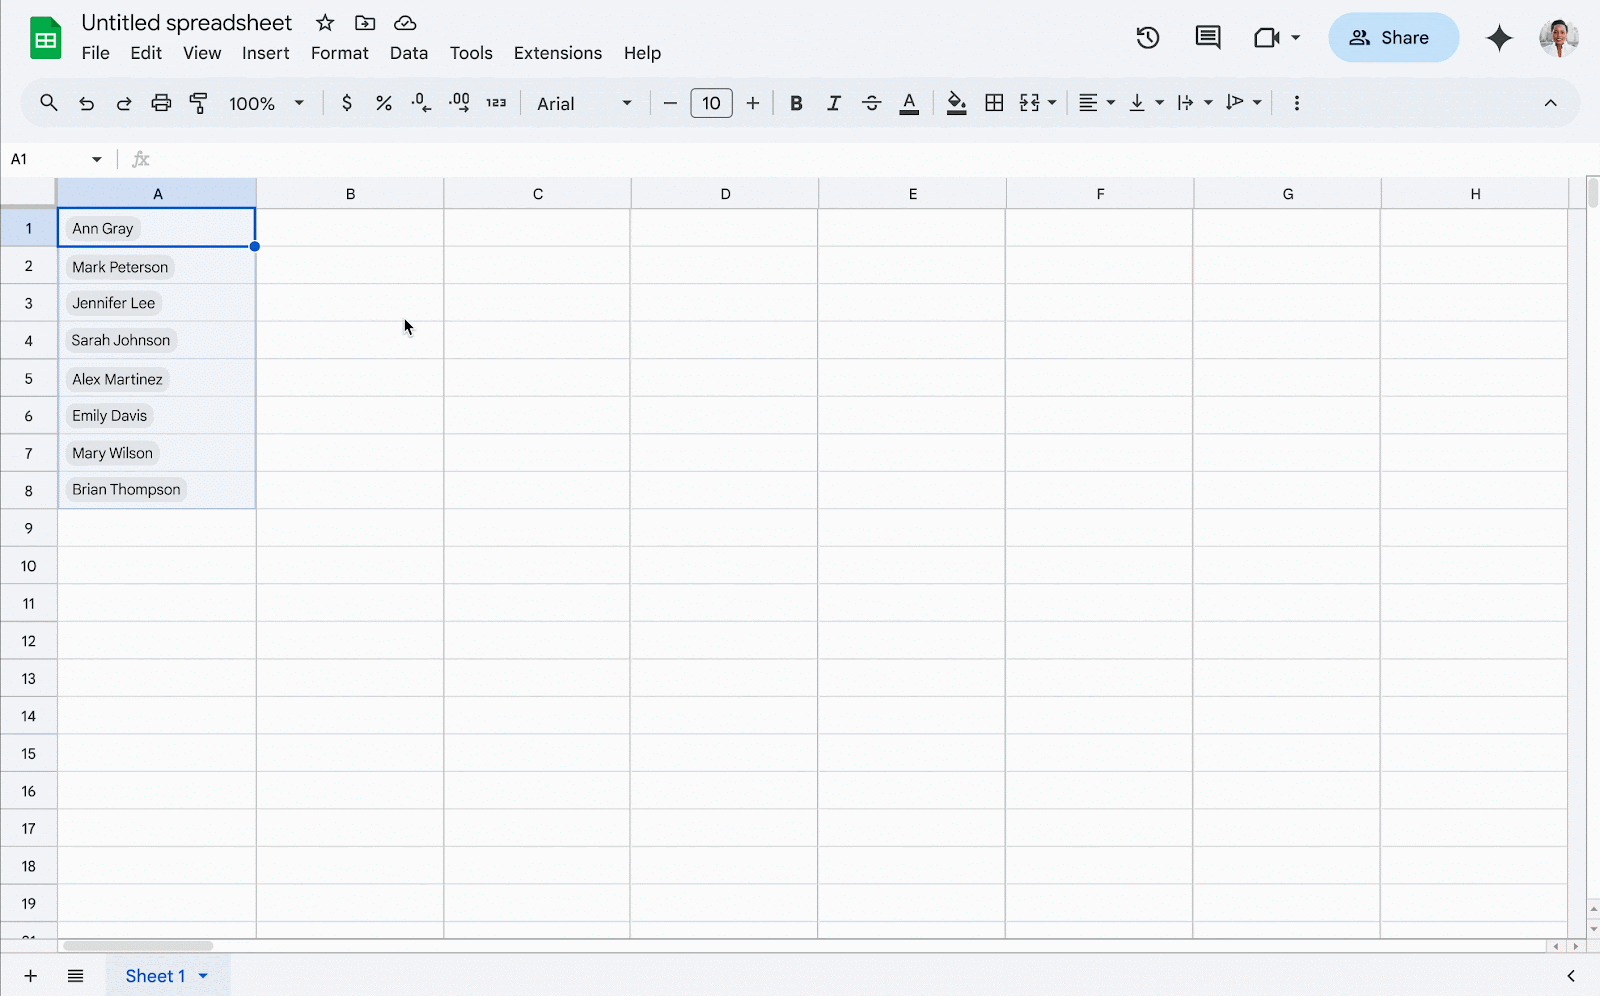Open the Format menu
The image size is (1600, 996).
340,53
